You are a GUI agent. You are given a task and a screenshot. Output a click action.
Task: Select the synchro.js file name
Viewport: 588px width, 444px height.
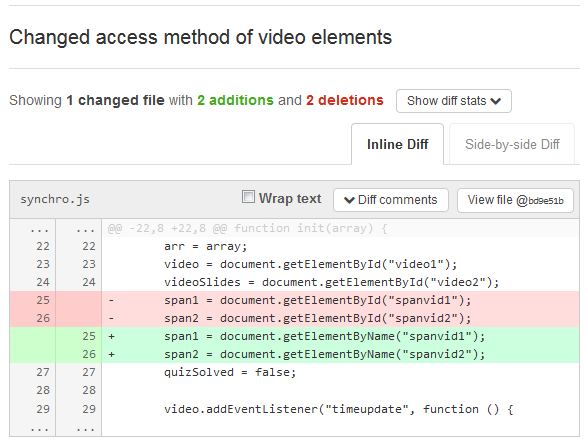(55, 199)
